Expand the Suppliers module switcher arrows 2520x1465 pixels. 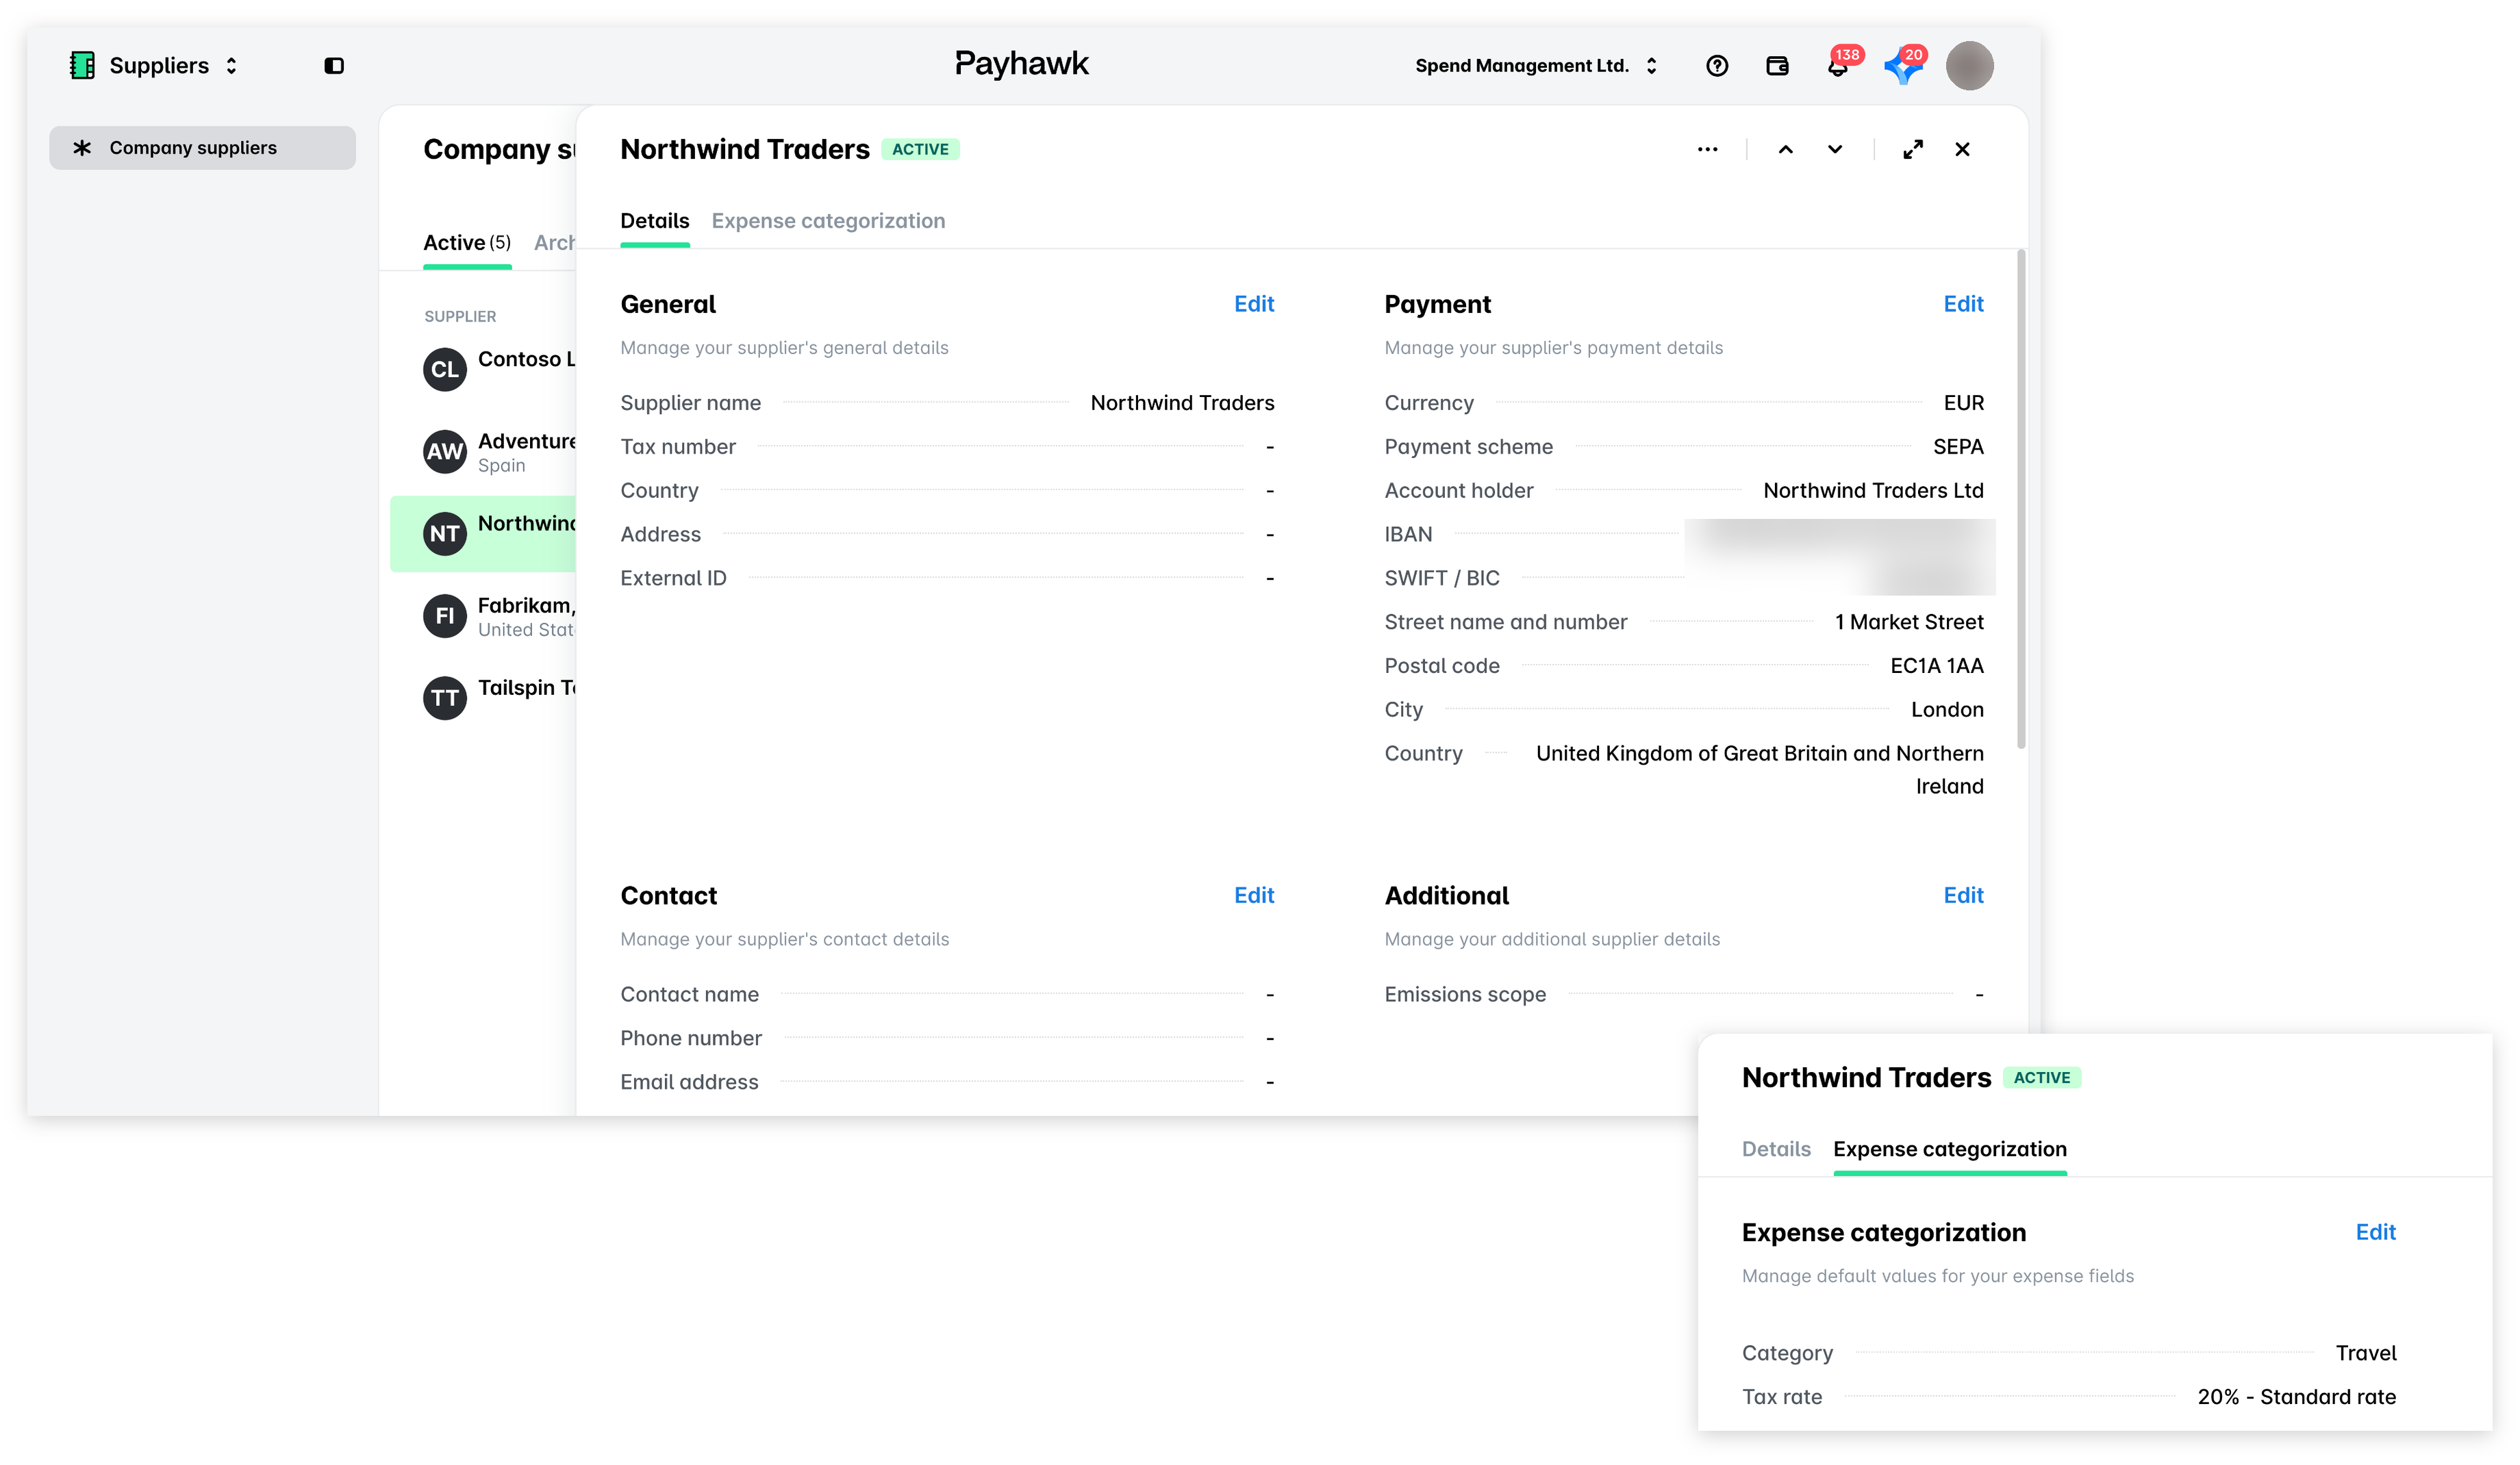tap(231, 65)
